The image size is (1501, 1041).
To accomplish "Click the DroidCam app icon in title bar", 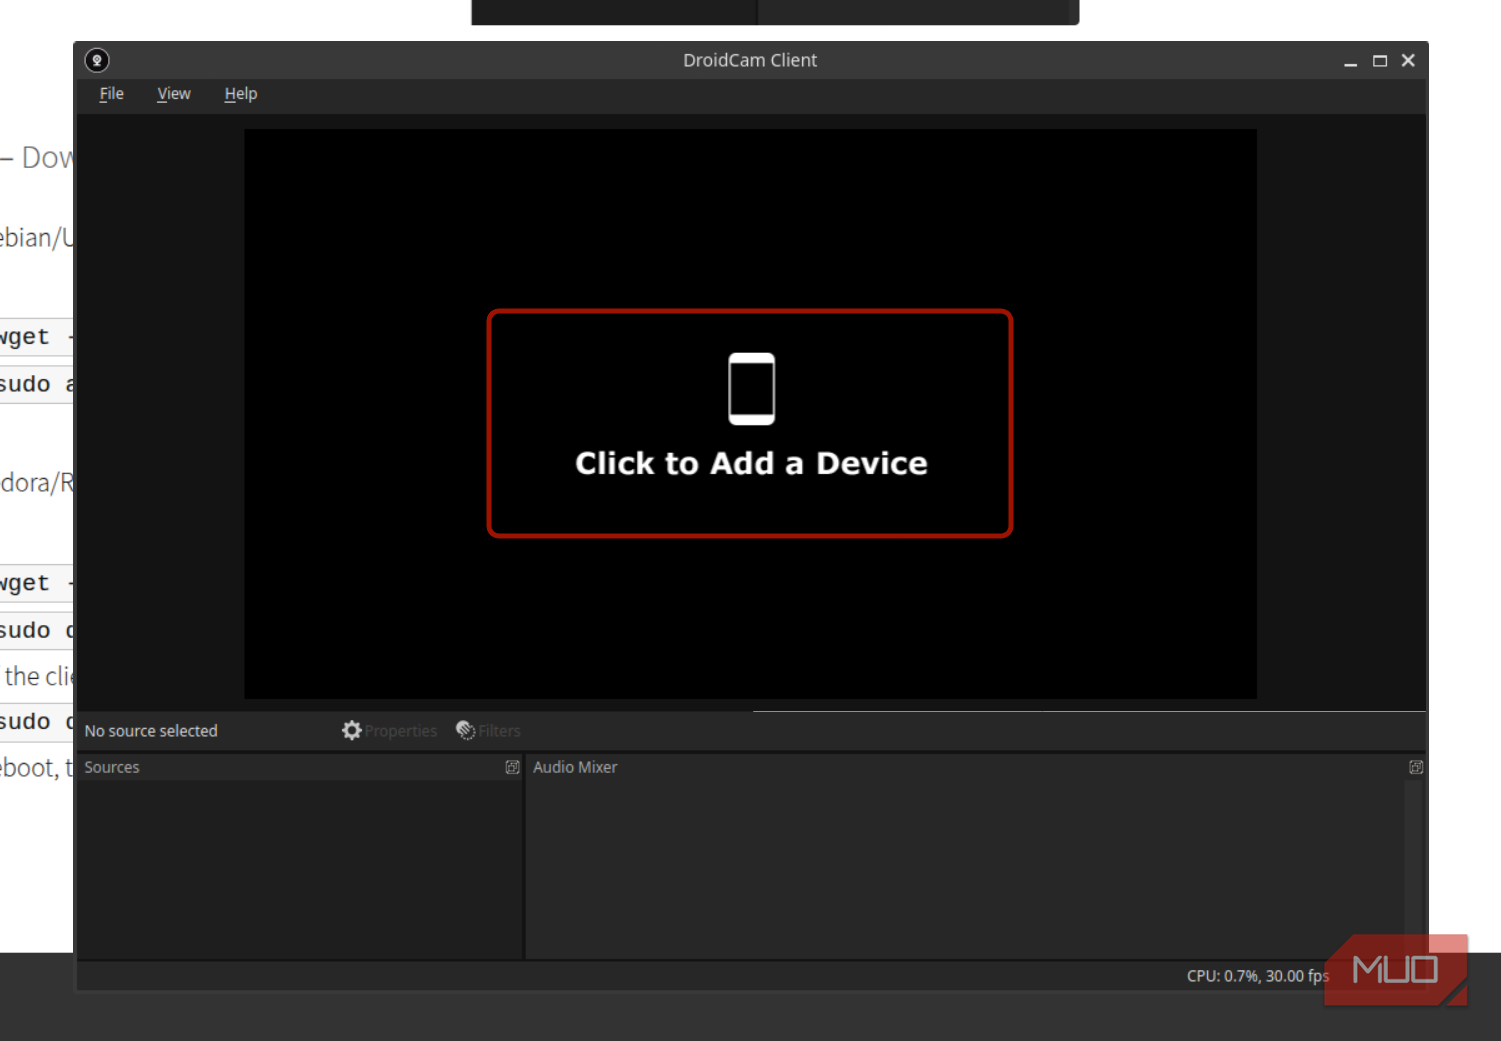I will click(x=97, y=60).
